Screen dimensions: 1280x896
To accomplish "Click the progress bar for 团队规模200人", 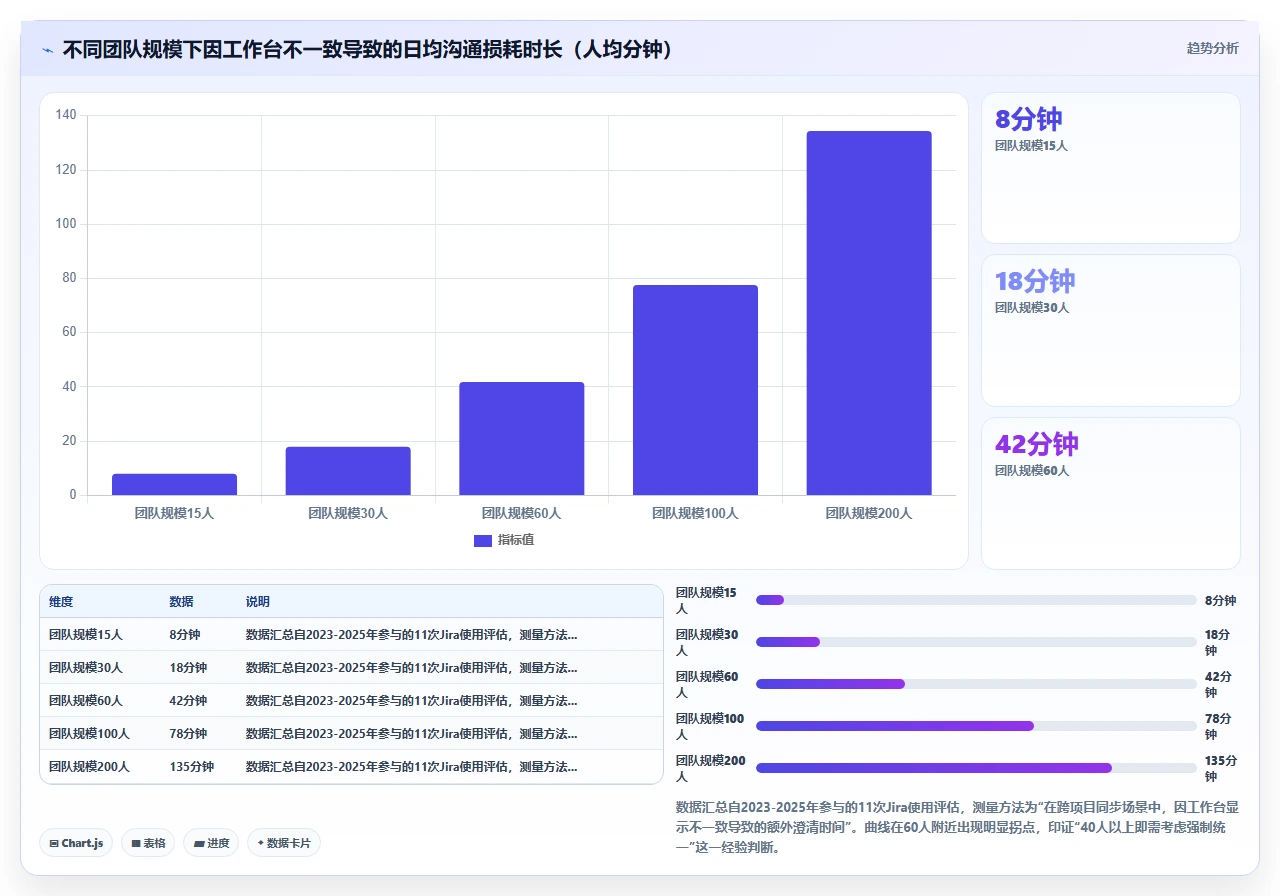I will point(976,768).
